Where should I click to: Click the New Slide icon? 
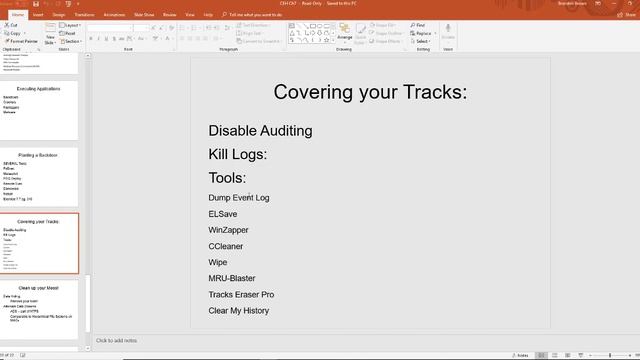pos(50,28)
